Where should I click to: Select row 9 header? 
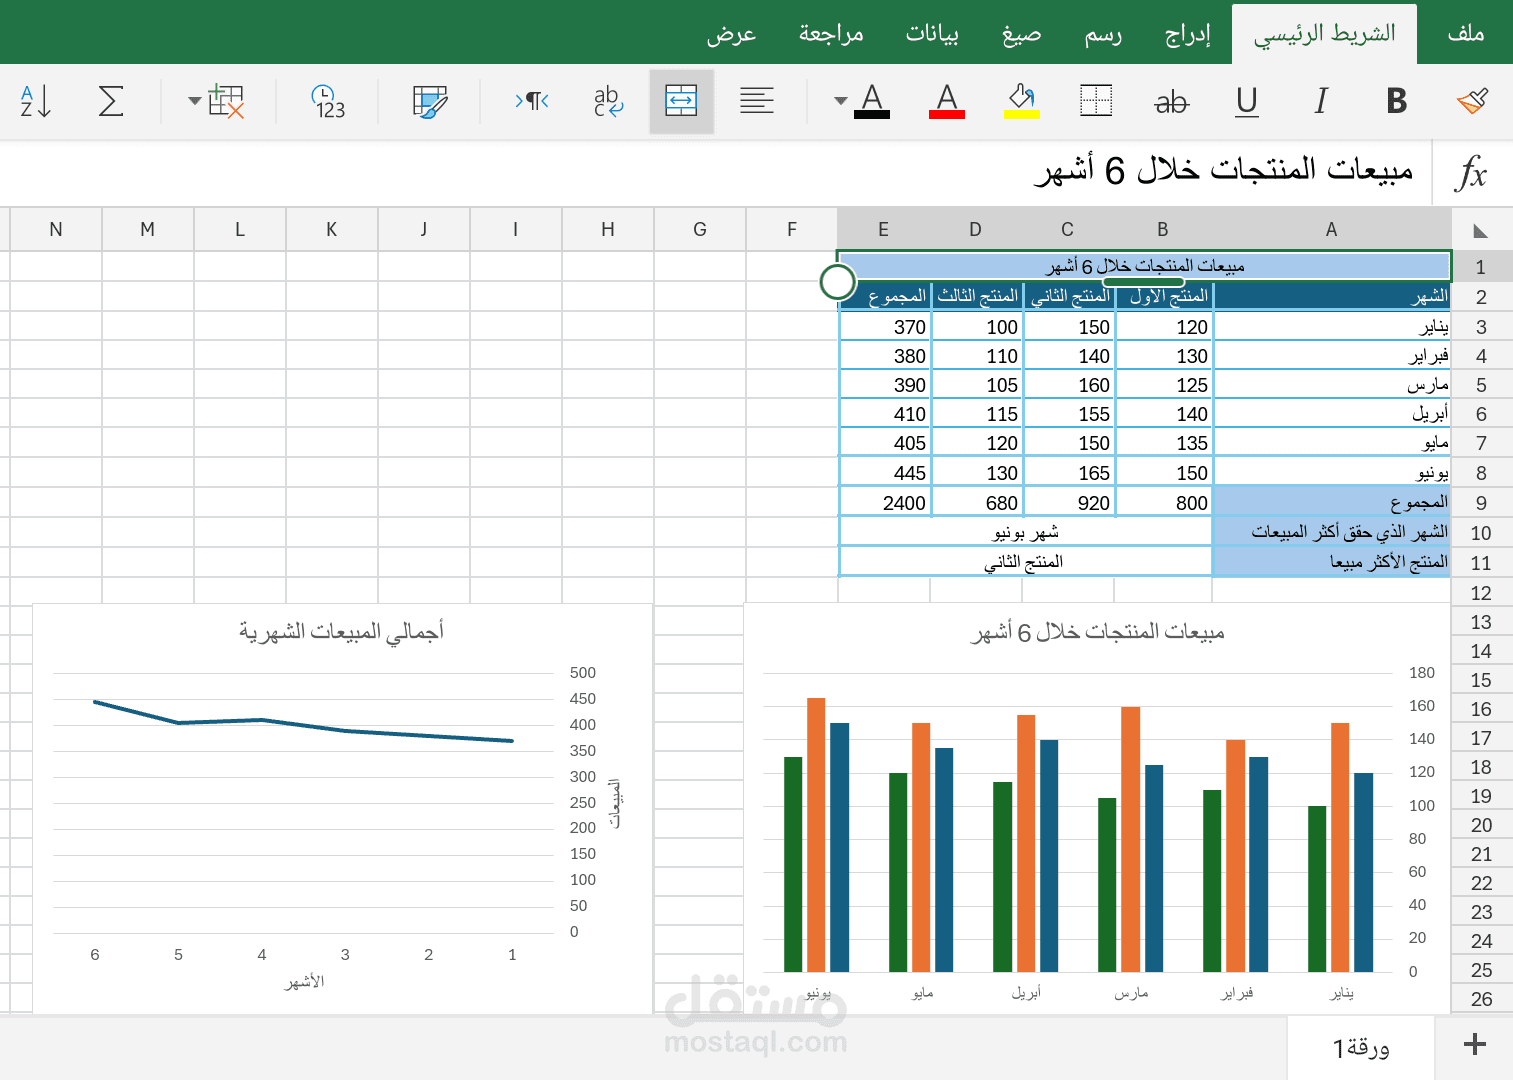coord(1481,503)
